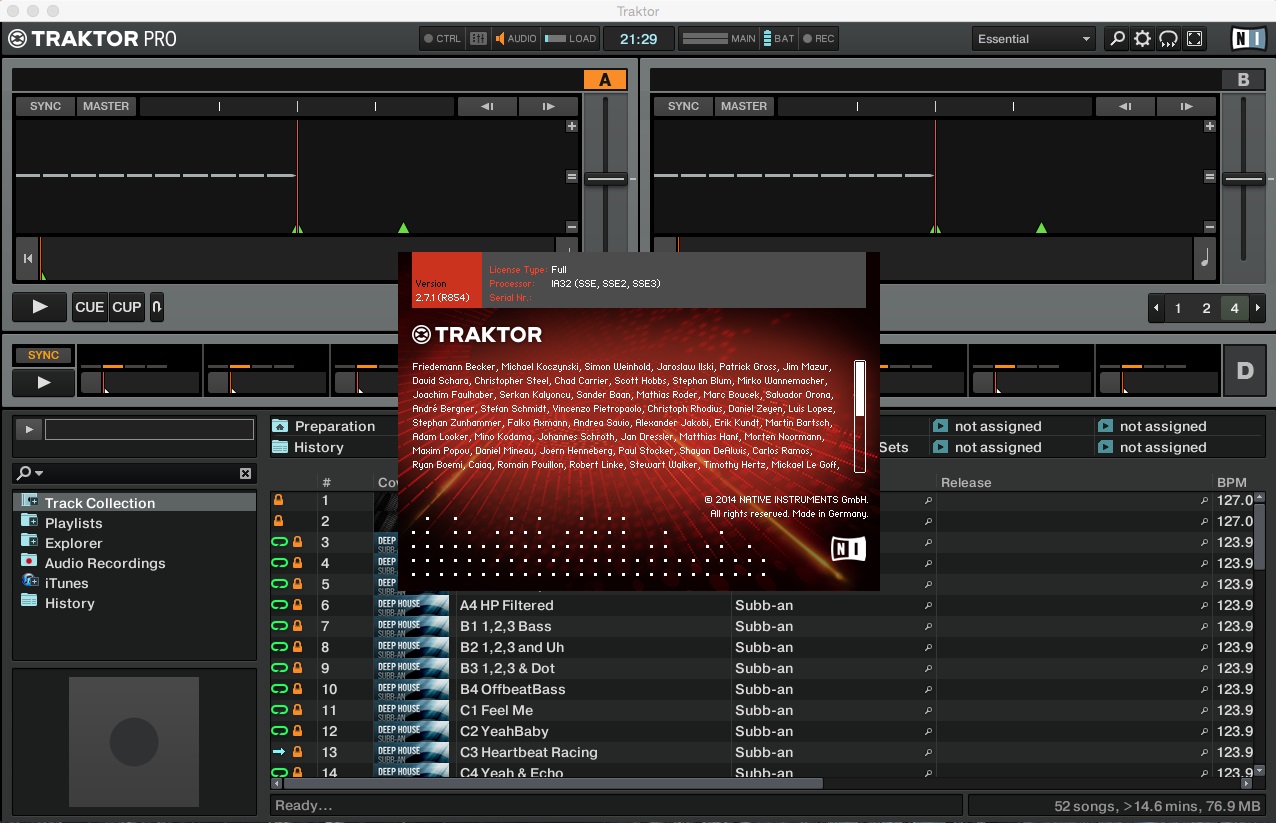The image size is (1276, 823).
Task: Open Preferences with the gear icon
Action: pos(1142,39)
